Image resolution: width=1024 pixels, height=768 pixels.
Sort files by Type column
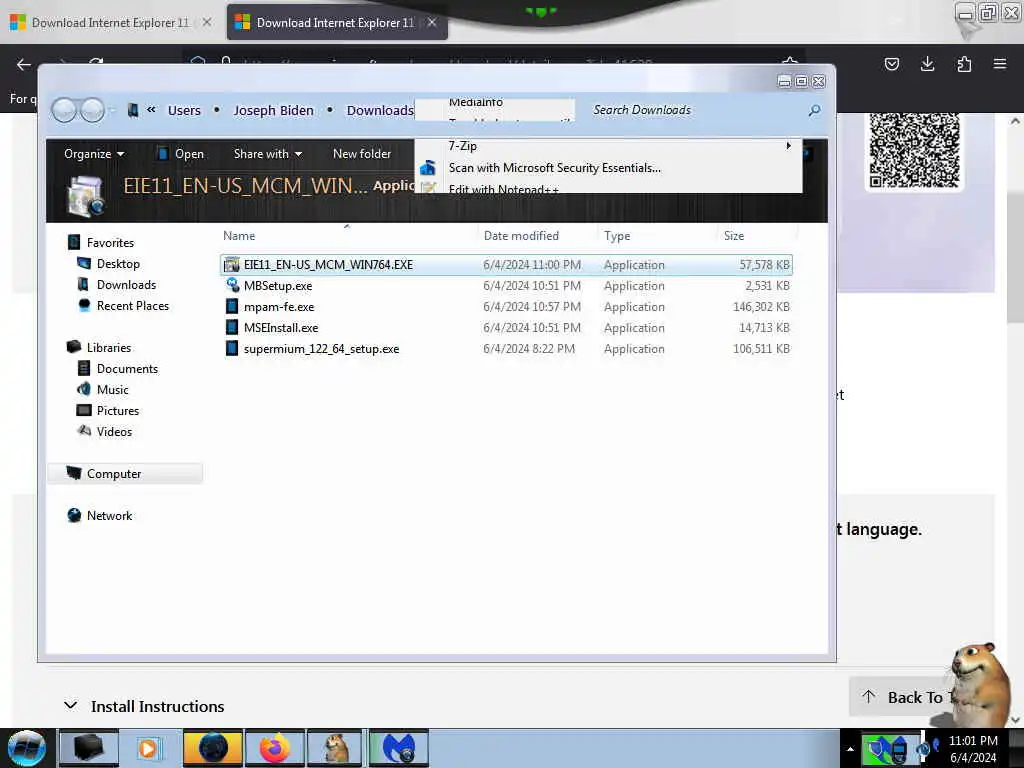pyautogui.click(x=616, y=235)
